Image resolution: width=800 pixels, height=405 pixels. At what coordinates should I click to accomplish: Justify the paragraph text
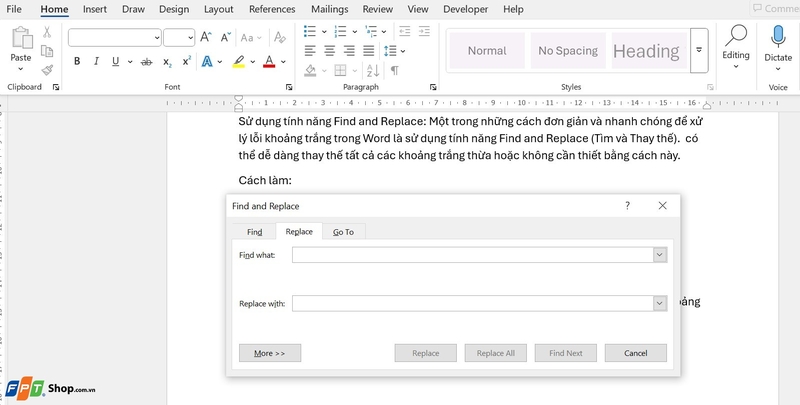click(368, 50)
